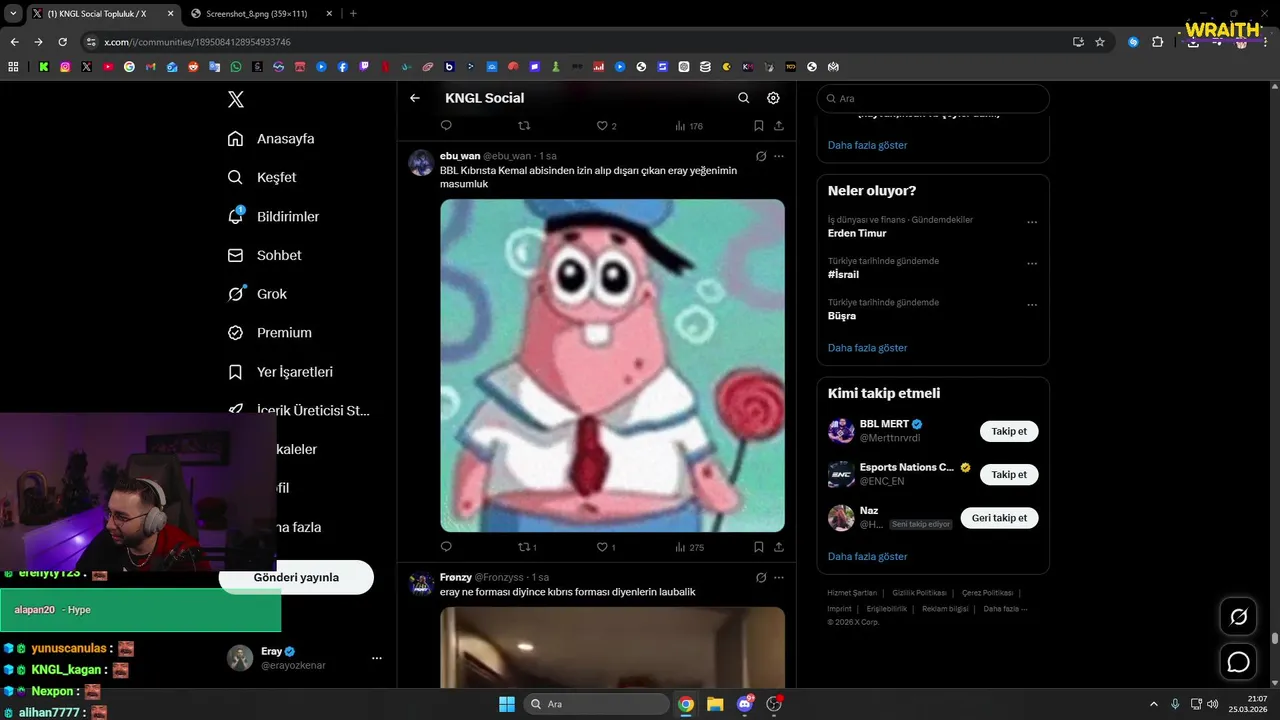Go back with KNGL Social back arrow
1280x720 pixels.
(x=415, y=98)
